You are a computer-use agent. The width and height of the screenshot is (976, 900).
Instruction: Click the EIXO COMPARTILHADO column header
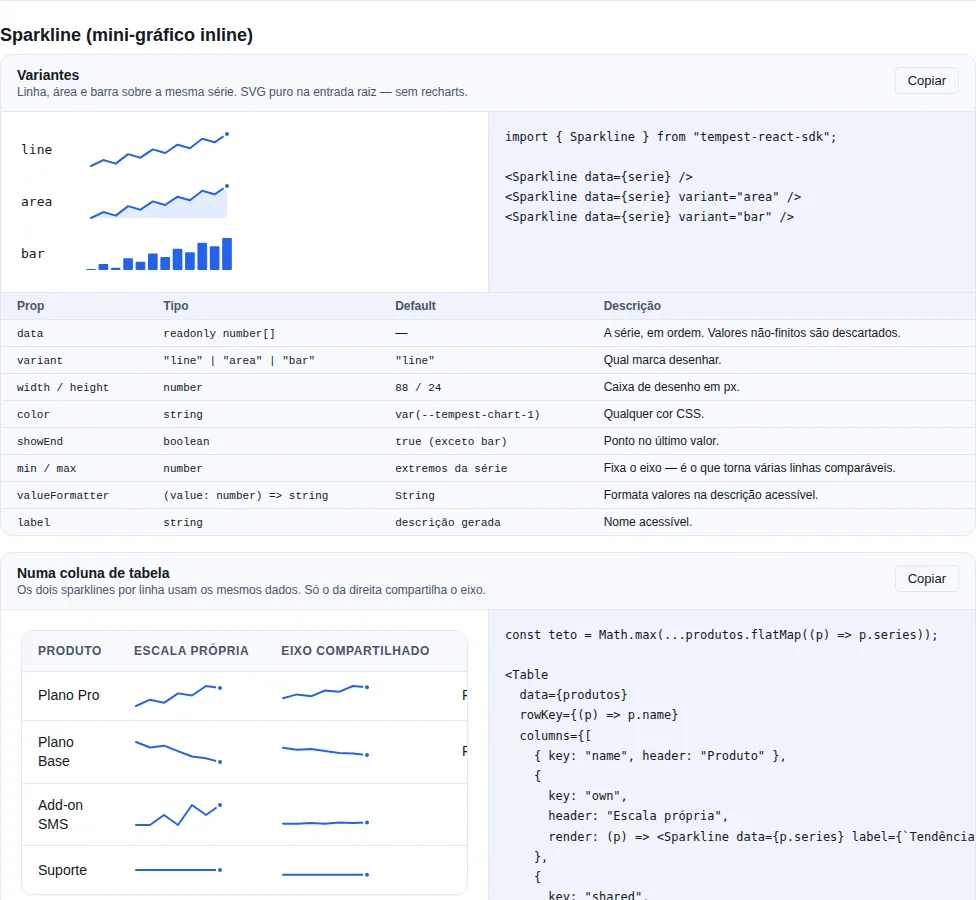click(x=355, y=650)
